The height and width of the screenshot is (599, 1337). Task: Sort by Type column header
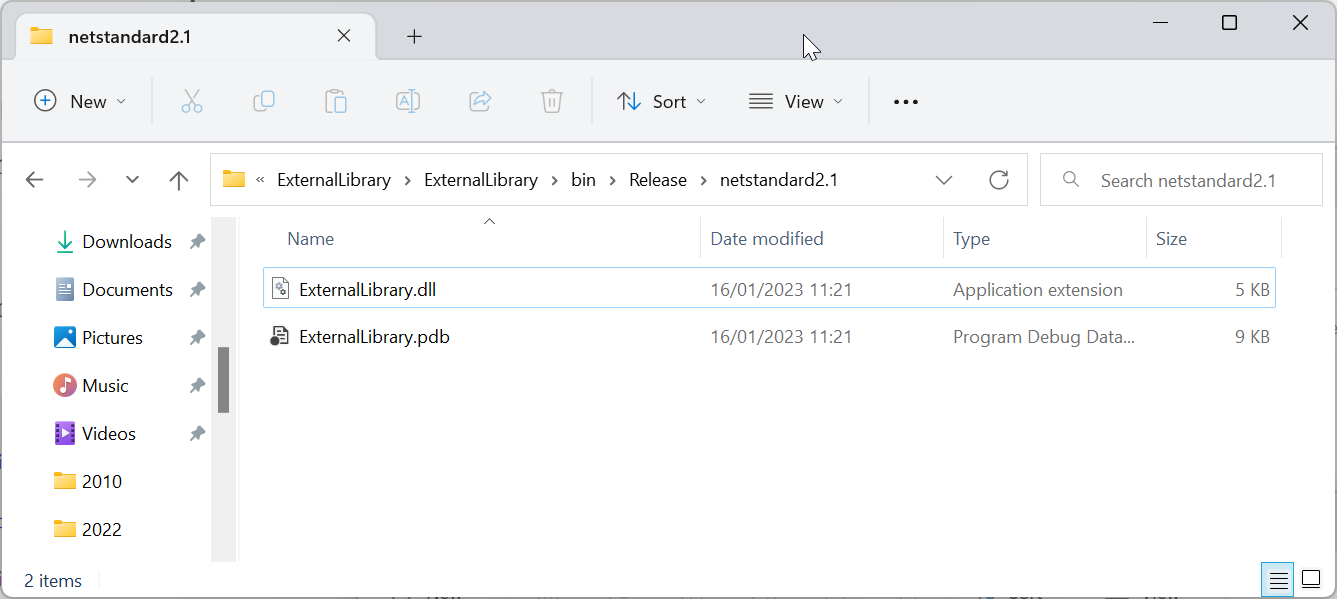pyautogui.click(x=971, y=238)
